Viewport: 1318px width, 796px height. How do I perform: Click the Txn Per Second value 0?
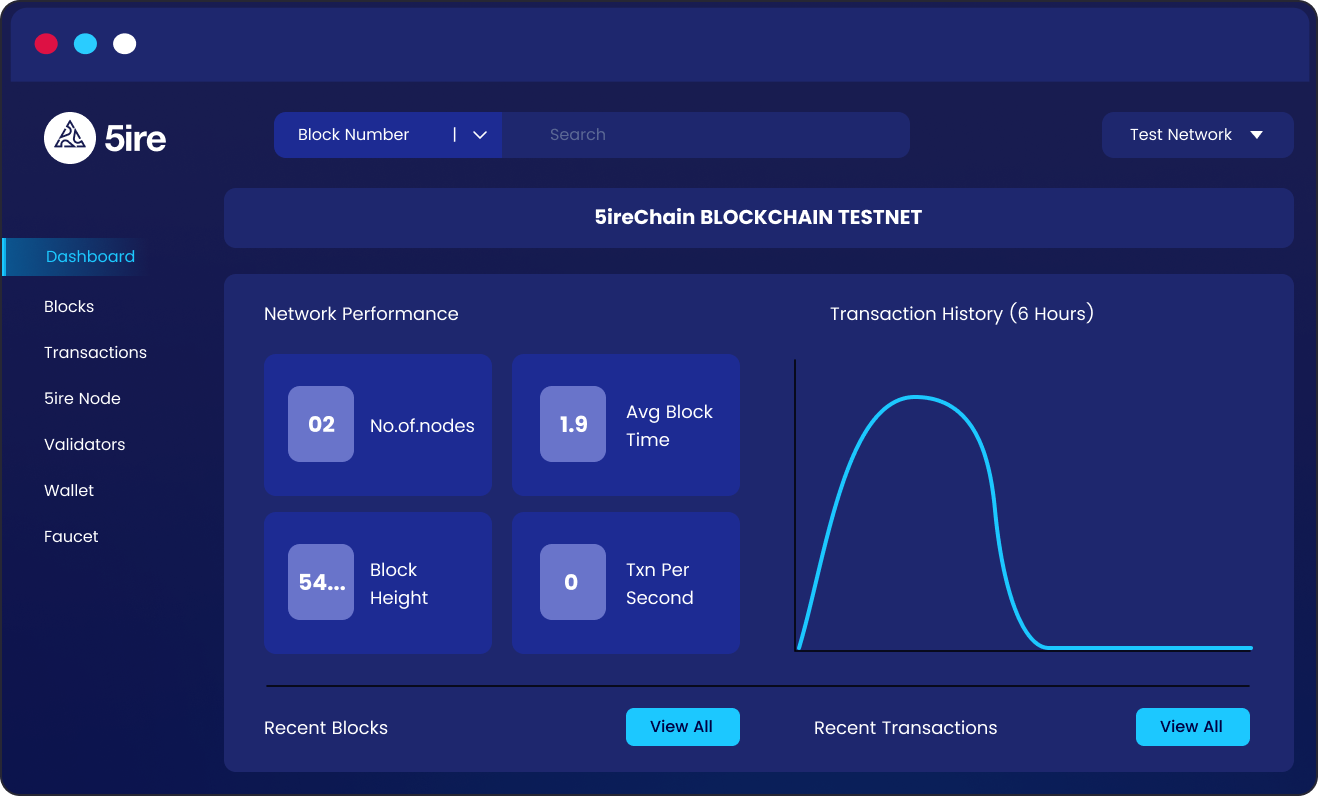[x=573, y=582]
